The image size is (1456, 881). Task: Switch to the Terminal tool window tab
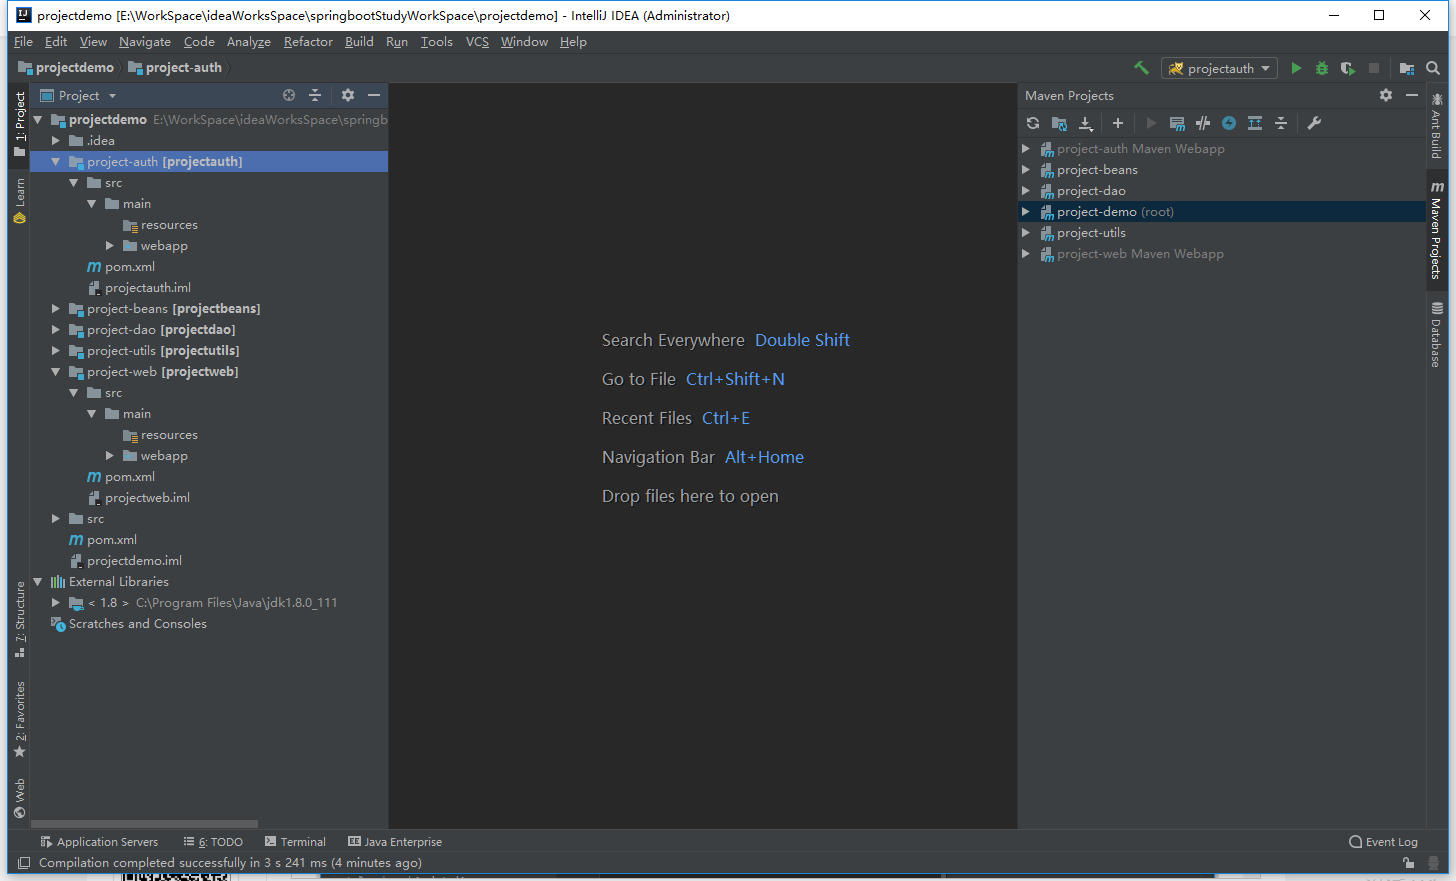coord(296,842)
